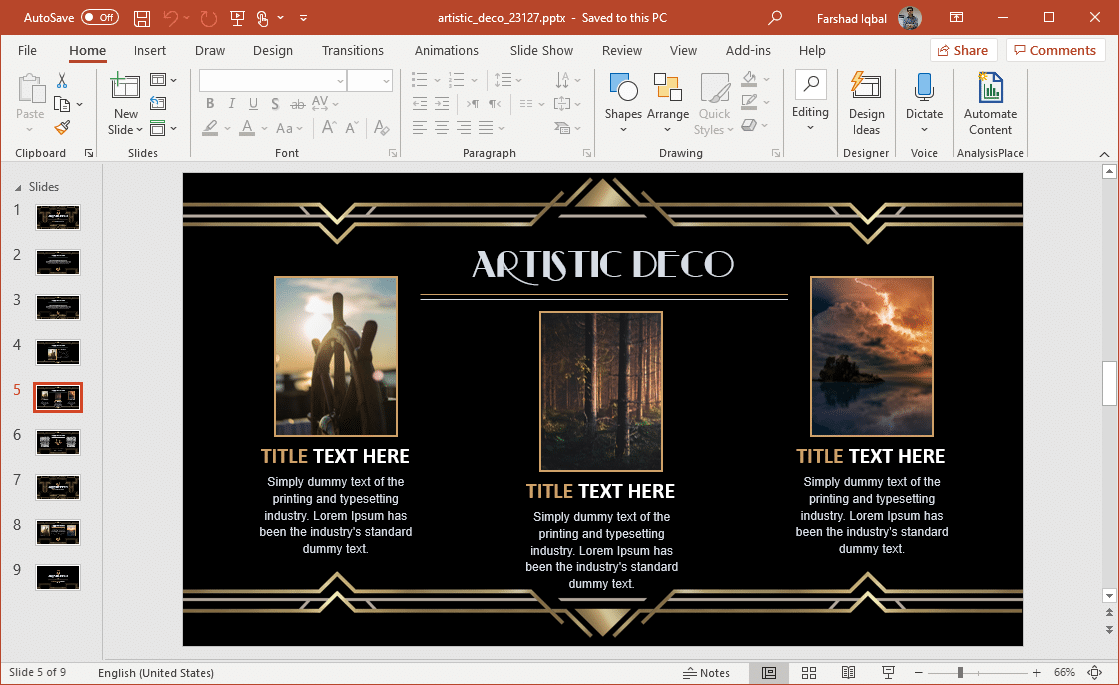This screenshot has height=685, width=1119.
Task: Click the Save icon in the title bar
Action: [x=142, y=18]
